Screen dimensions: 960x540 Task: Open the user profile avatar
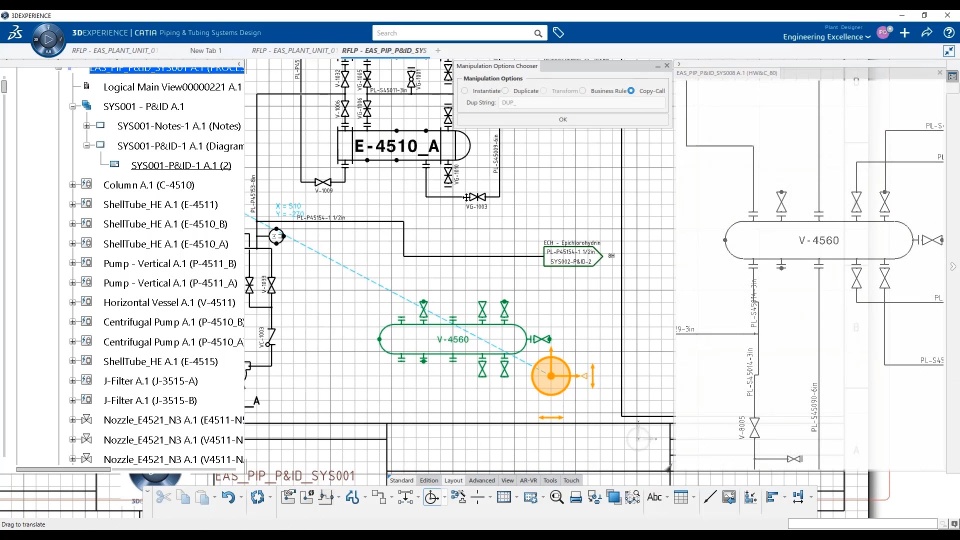coord(883,32)
